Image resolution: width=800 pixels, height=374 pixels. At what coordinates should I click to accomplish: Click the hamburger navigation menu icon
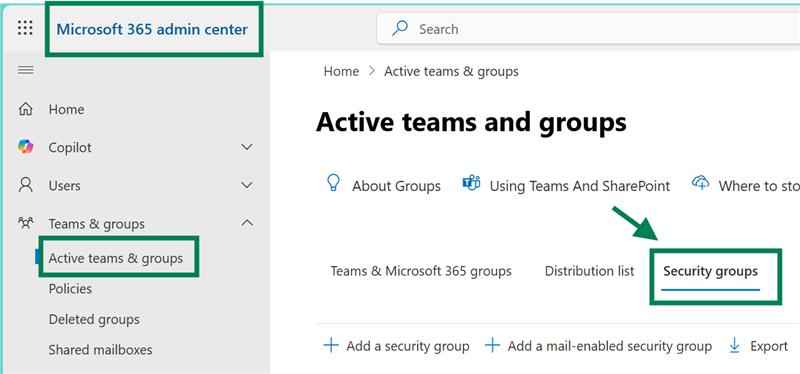click(x=26, y=70)
